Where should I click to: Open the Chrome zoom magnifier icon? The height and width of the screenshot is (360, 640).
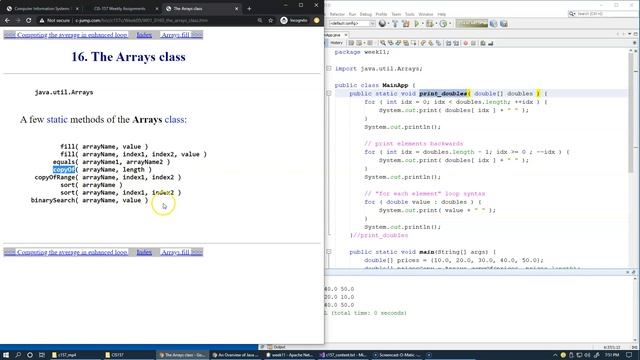click(x=260, y=20)
